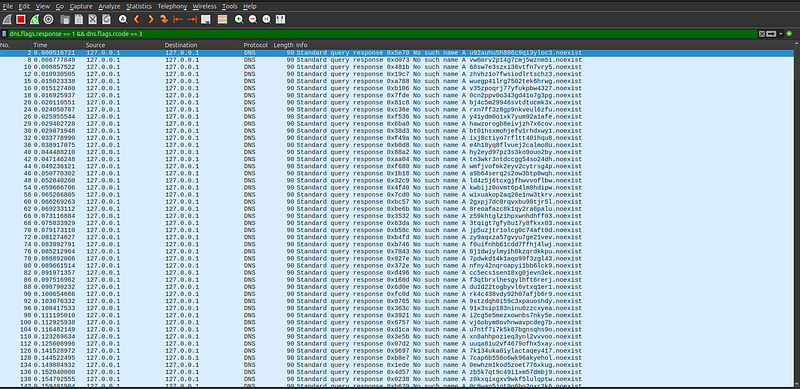
Task: Select packet 128 response 0xb8e7
Action: [x=396, y=358]
